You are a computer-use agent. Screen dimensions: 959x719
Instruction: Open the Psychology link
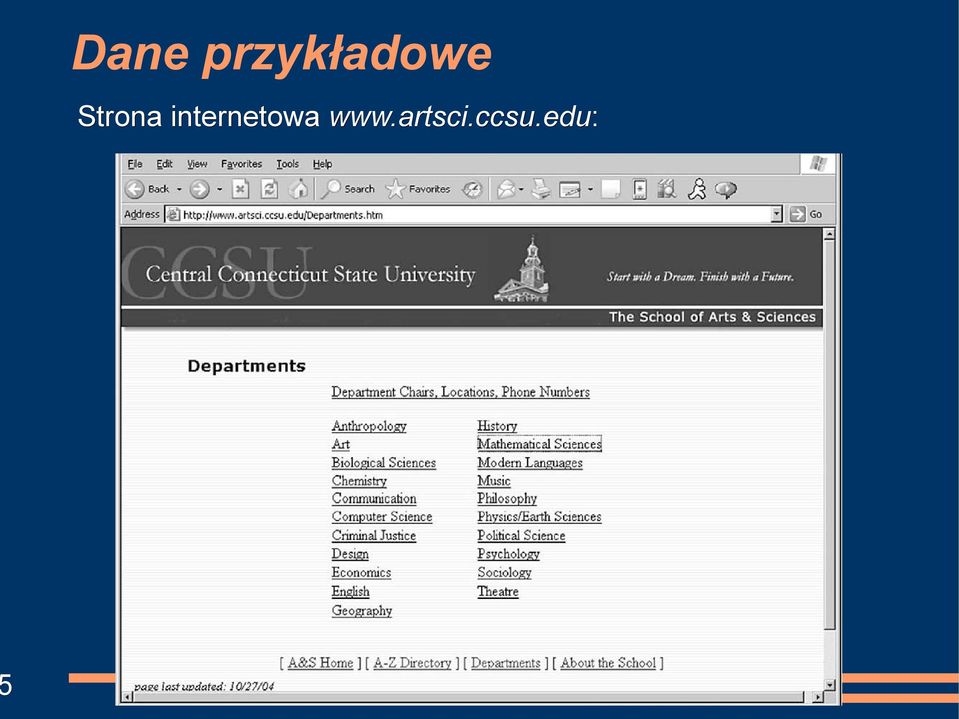point(508,554)
